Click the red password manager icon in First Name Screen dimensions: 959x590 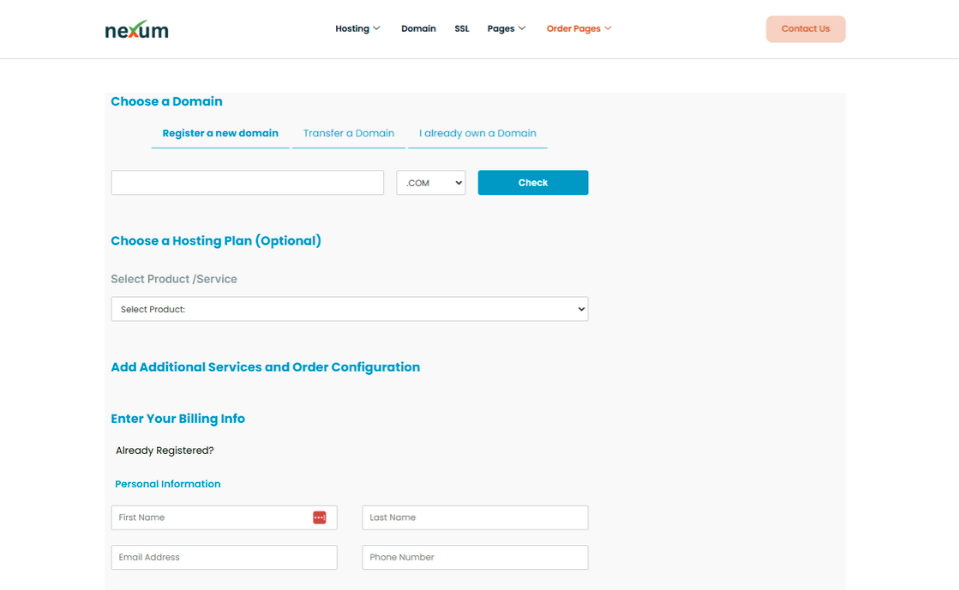pos(319,518)
